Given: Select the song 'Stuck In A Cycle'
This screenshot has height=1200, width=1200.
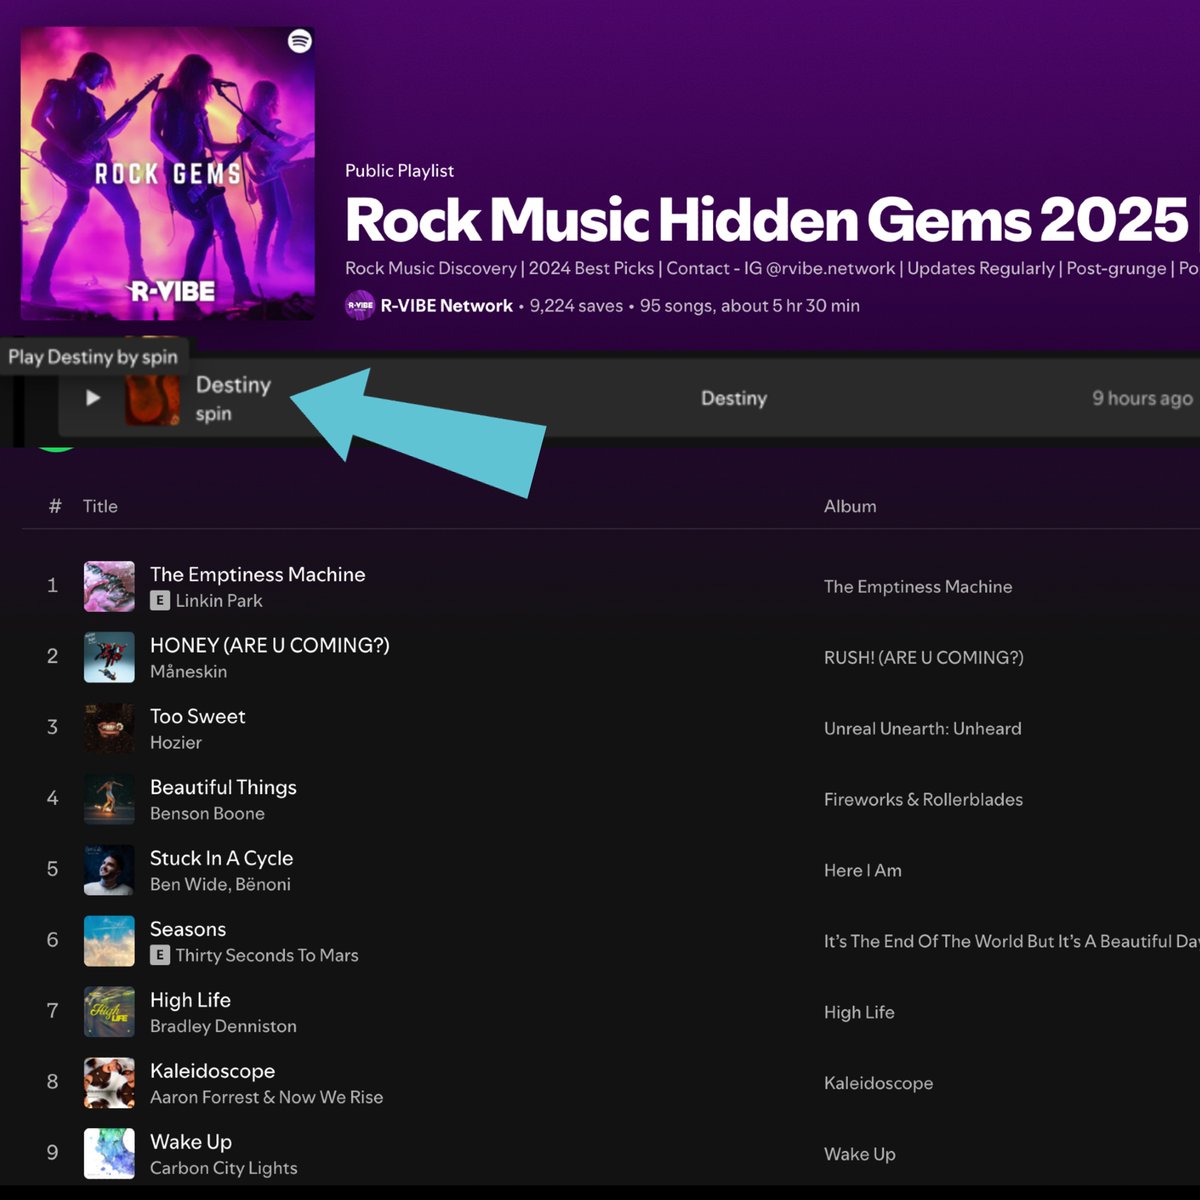Looking at the screenshot, I should tap(222, 858).
